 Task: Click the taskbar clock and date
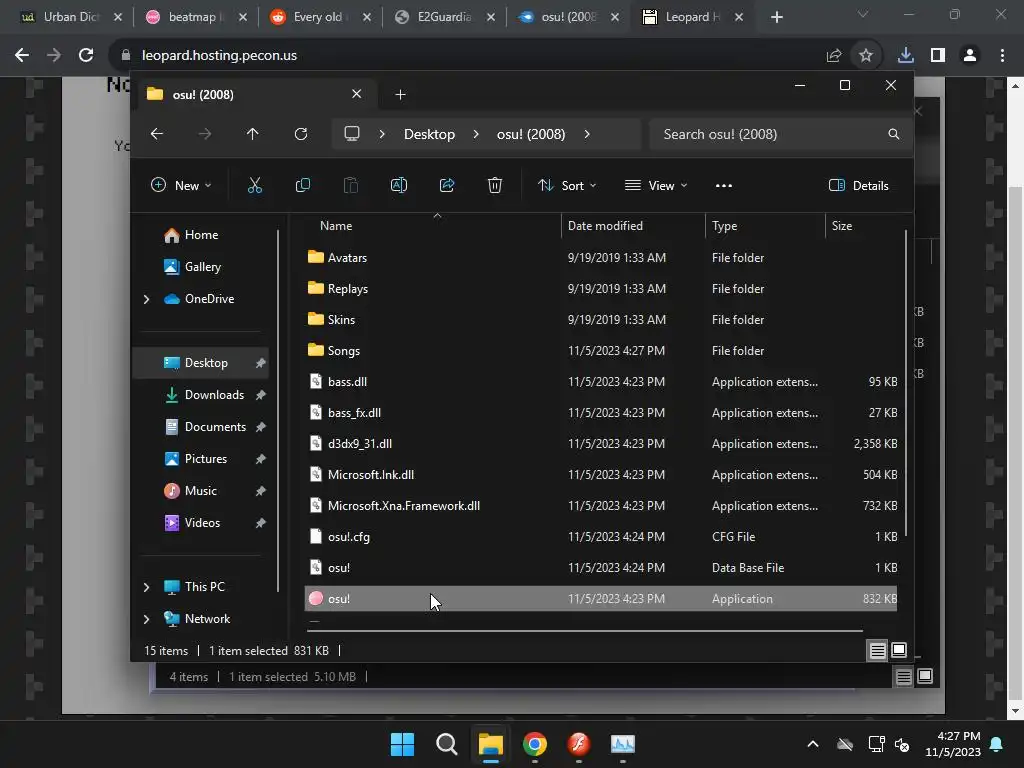953,744
